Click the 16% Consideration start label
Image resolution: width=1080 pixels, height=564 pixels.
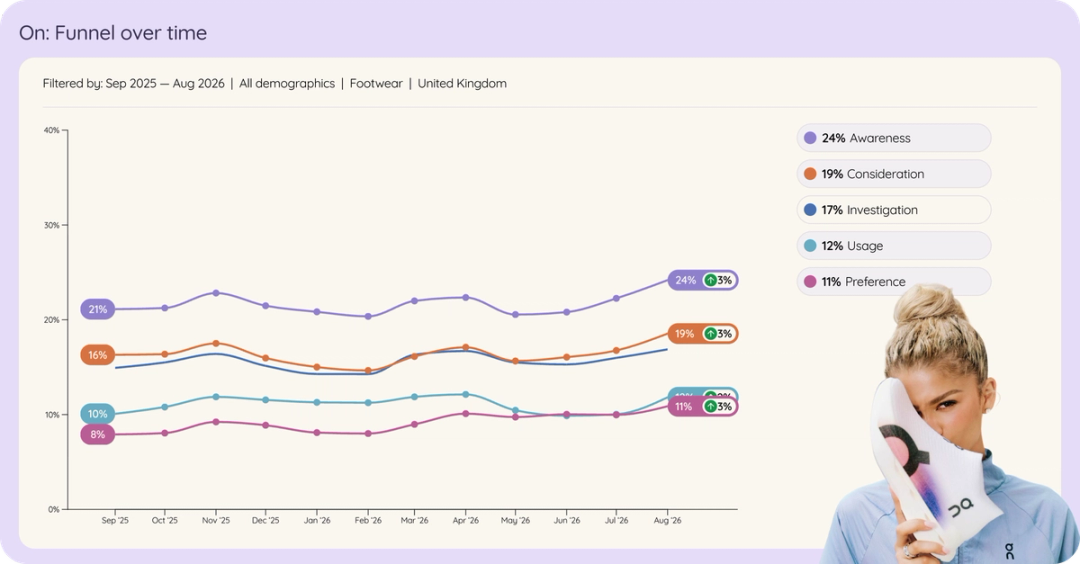(x=98, y=355)
